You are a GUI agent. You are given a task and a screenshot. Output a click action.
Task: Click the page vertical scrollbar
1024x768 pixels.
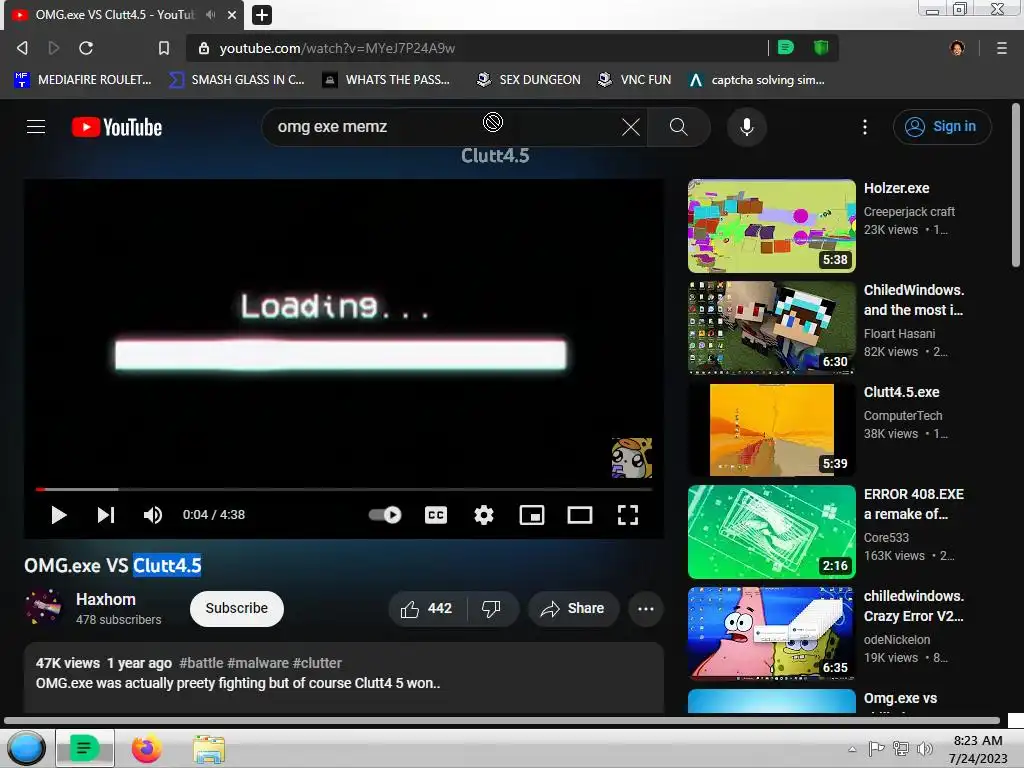1016,185
